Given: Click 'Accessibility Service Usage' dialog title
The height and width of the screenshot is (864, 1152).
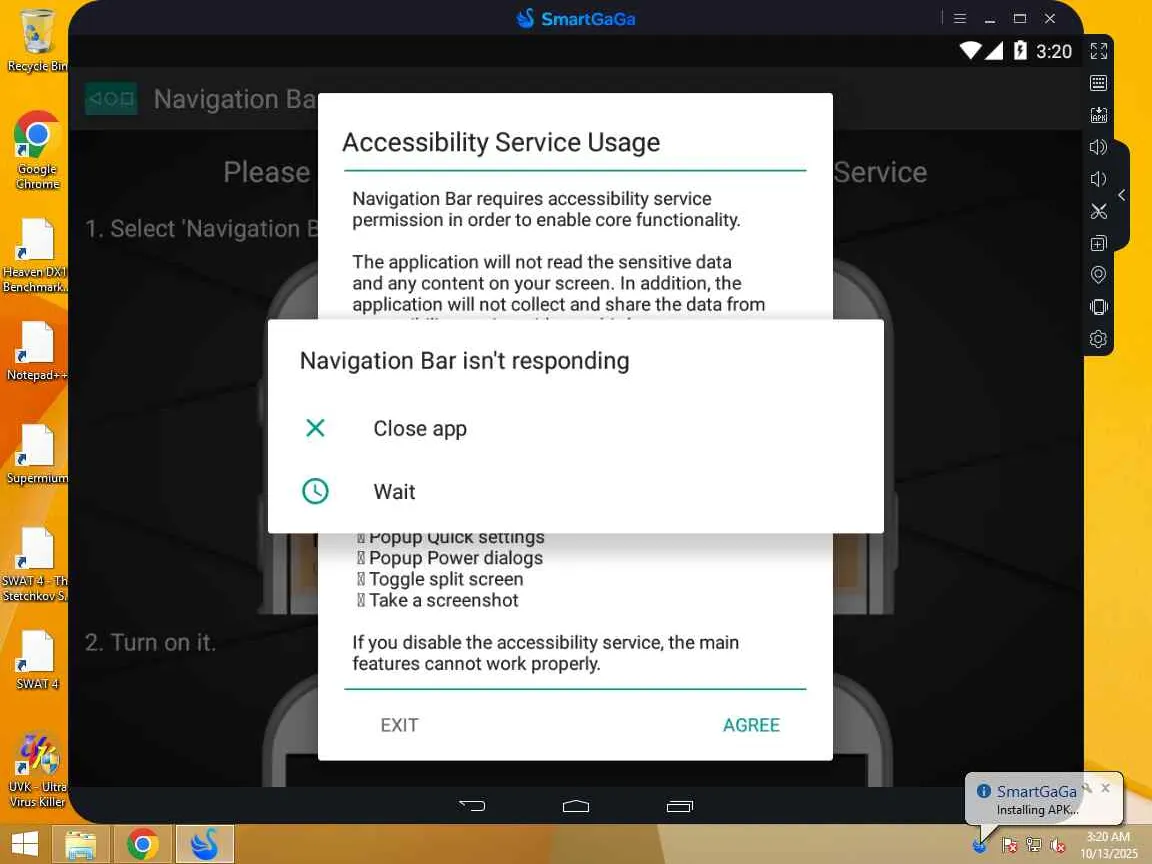Looking at the screenshot, I should (501, 143).
